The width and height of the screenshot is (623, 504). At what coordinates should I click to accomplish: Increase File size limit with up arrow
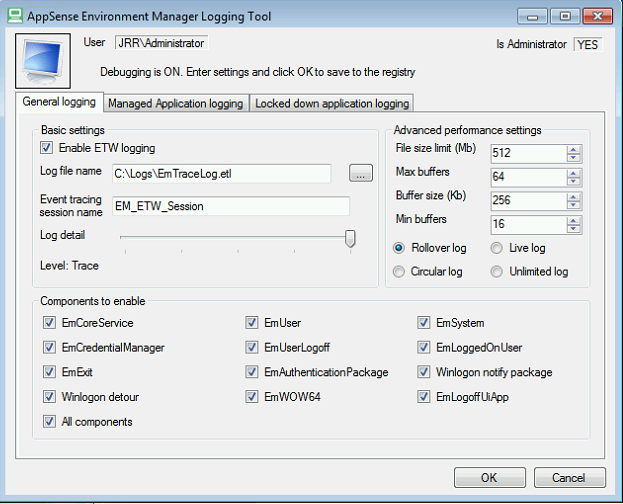[x=573, y=150]
